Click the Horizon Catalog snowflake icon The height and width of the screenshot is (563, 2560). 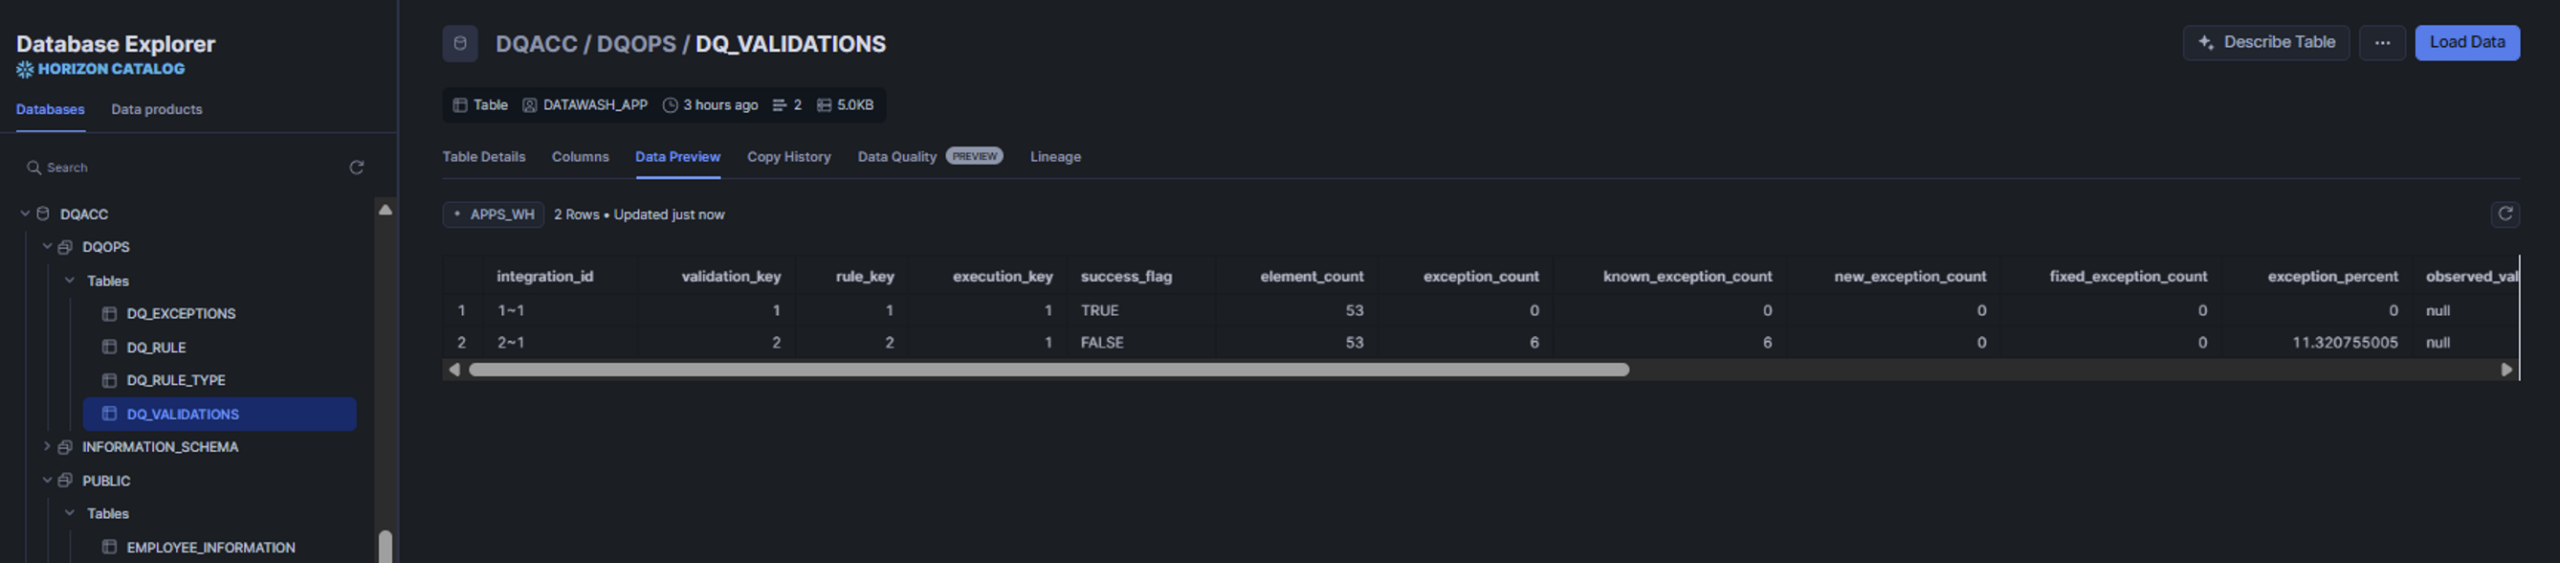(25, 69)
